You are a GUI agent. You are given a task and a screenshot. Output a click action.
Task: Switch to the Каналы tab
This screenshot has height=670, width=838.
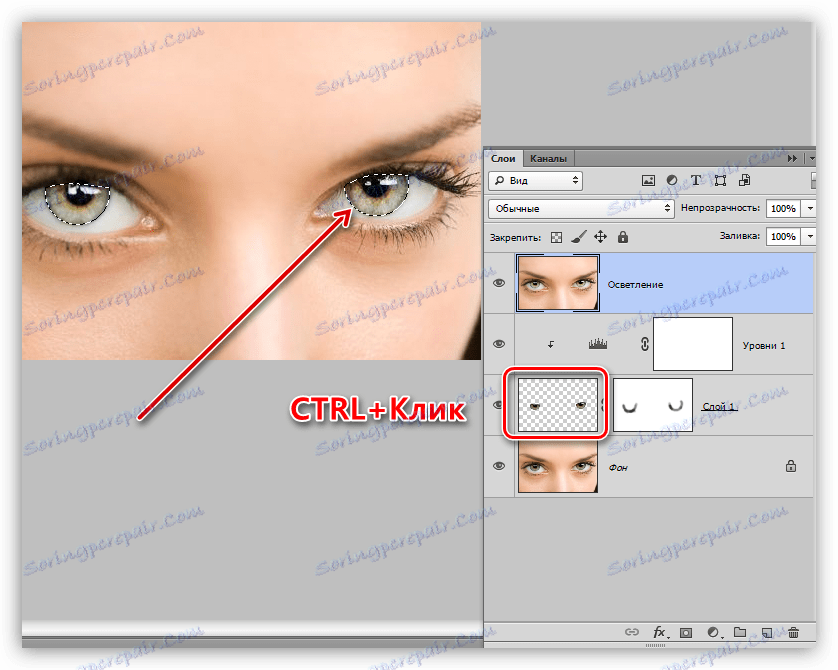pyautogui.click(x=548, y=159)
